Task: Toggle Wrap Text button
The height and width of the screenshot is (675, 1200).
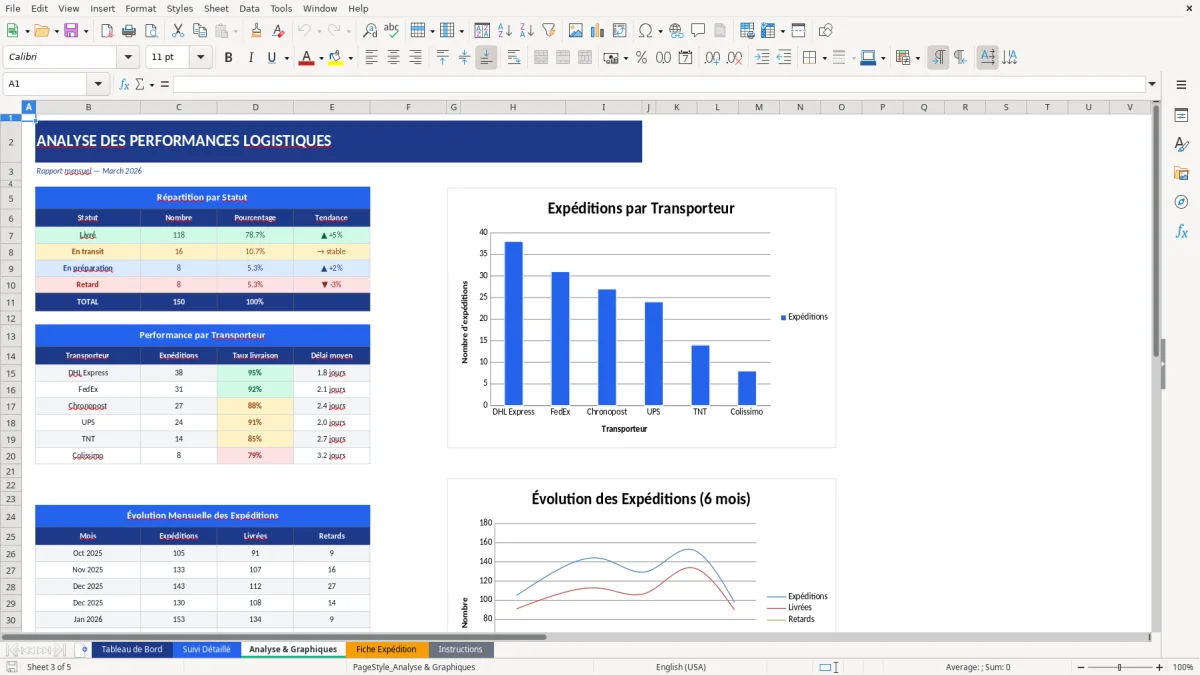Action: pos(513,58)
